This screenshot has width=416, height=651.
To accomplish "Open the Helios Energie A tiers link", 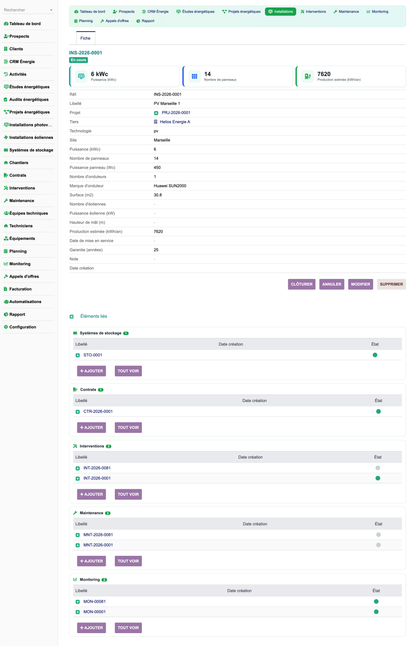I will coord(175,122).
